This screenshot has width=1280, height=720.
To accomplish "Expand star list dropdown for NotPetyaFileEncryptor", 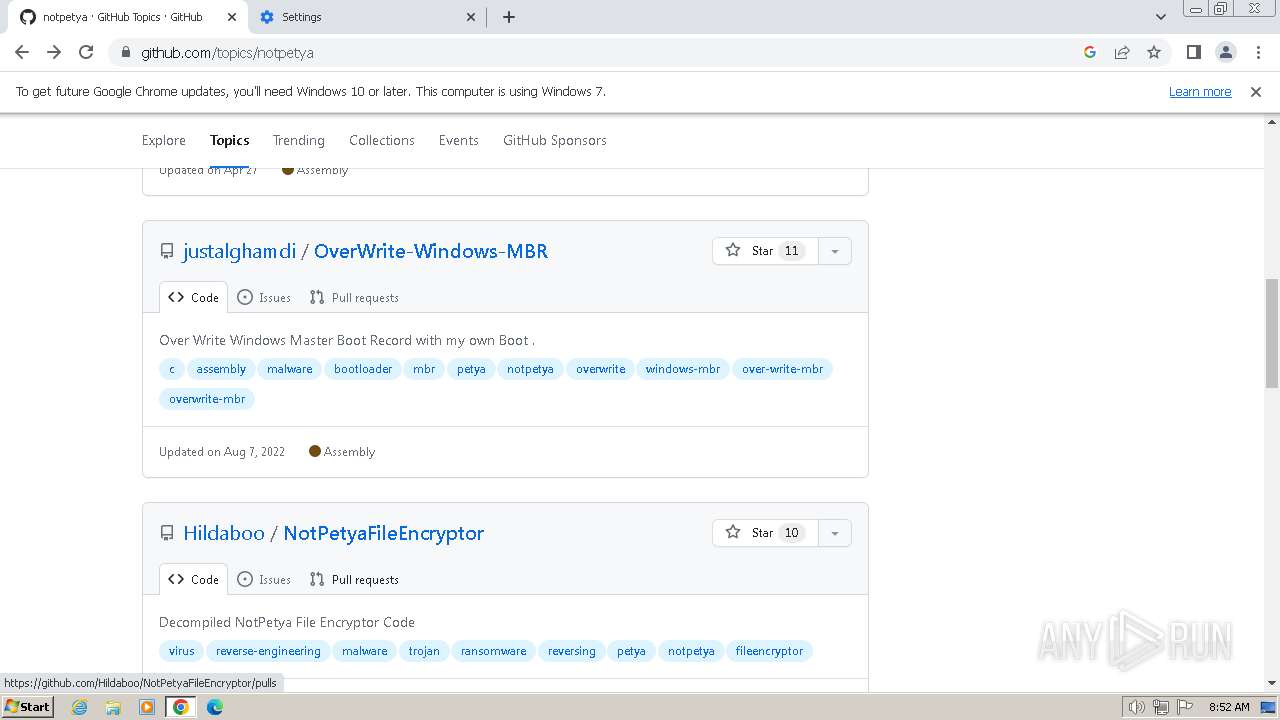I will click(834, 533).
